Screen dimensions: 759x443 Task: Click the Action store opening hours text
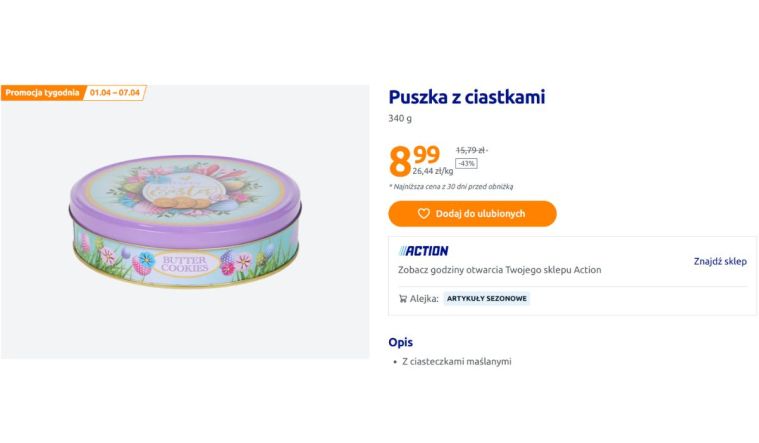point(499,270)
